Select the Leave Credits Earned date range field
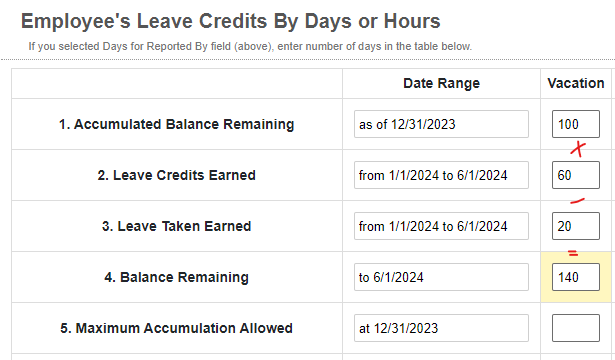Image resolution: width=615 pixels, height=360 pixels. tap(441, 175)
